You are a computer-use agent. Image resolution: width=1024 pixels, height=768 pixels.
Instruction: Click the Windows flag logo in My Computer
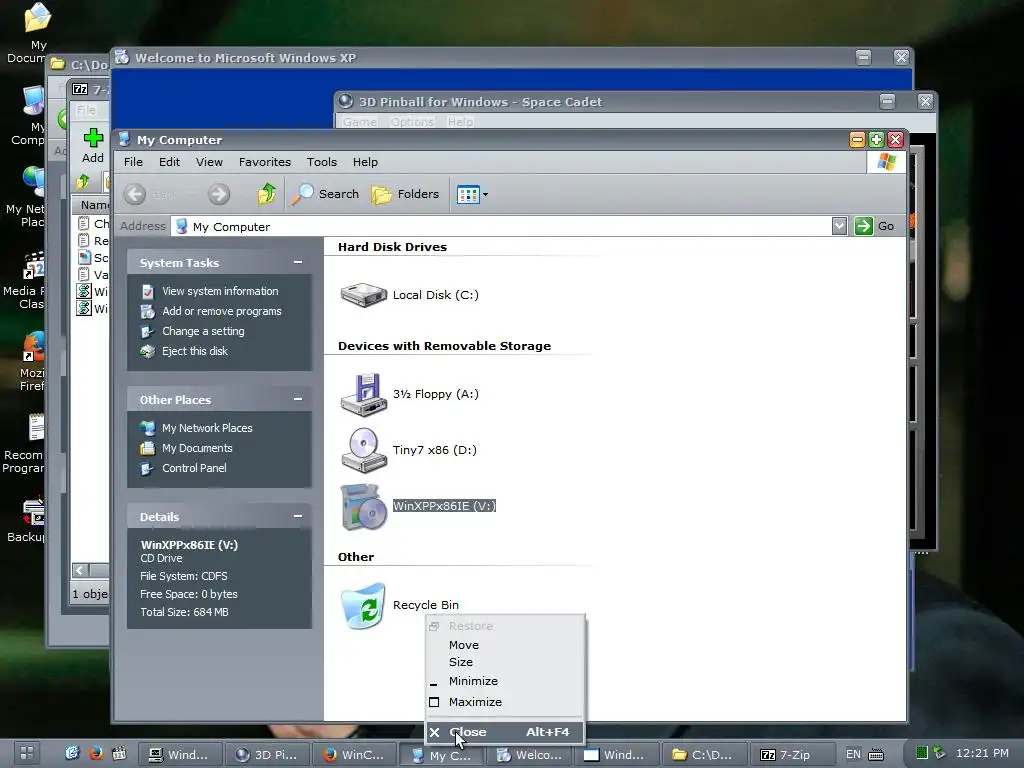[x=886, y=162]
